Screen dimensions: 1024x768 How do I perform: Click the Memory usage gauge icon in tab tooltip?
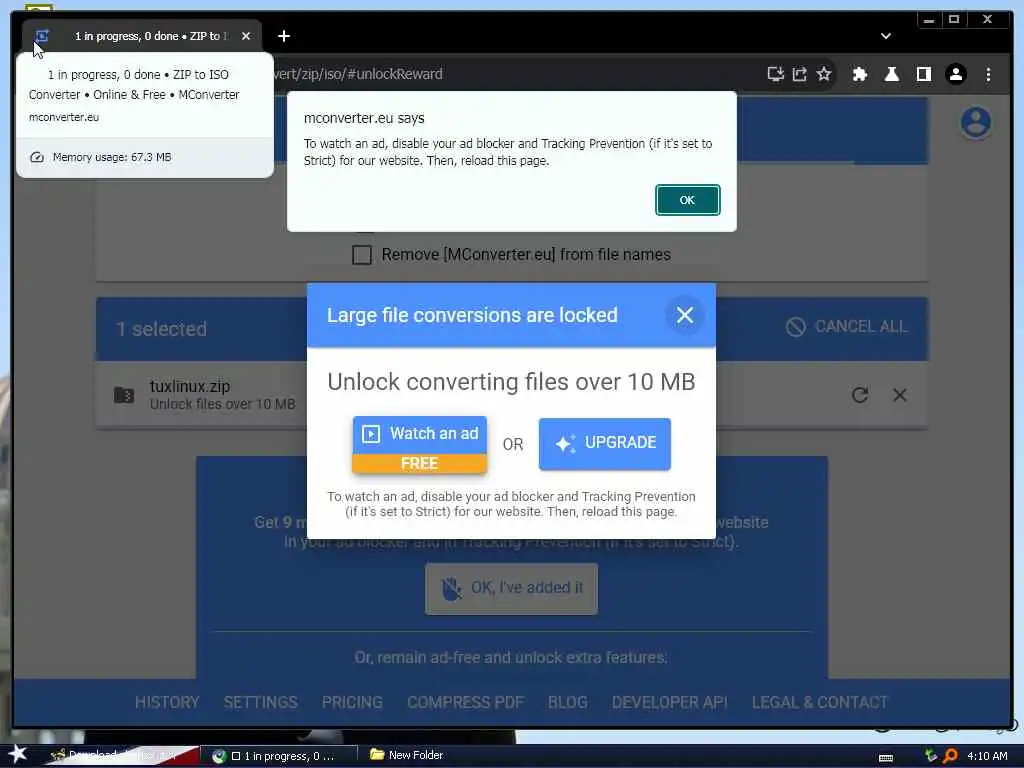coord(37,157)
